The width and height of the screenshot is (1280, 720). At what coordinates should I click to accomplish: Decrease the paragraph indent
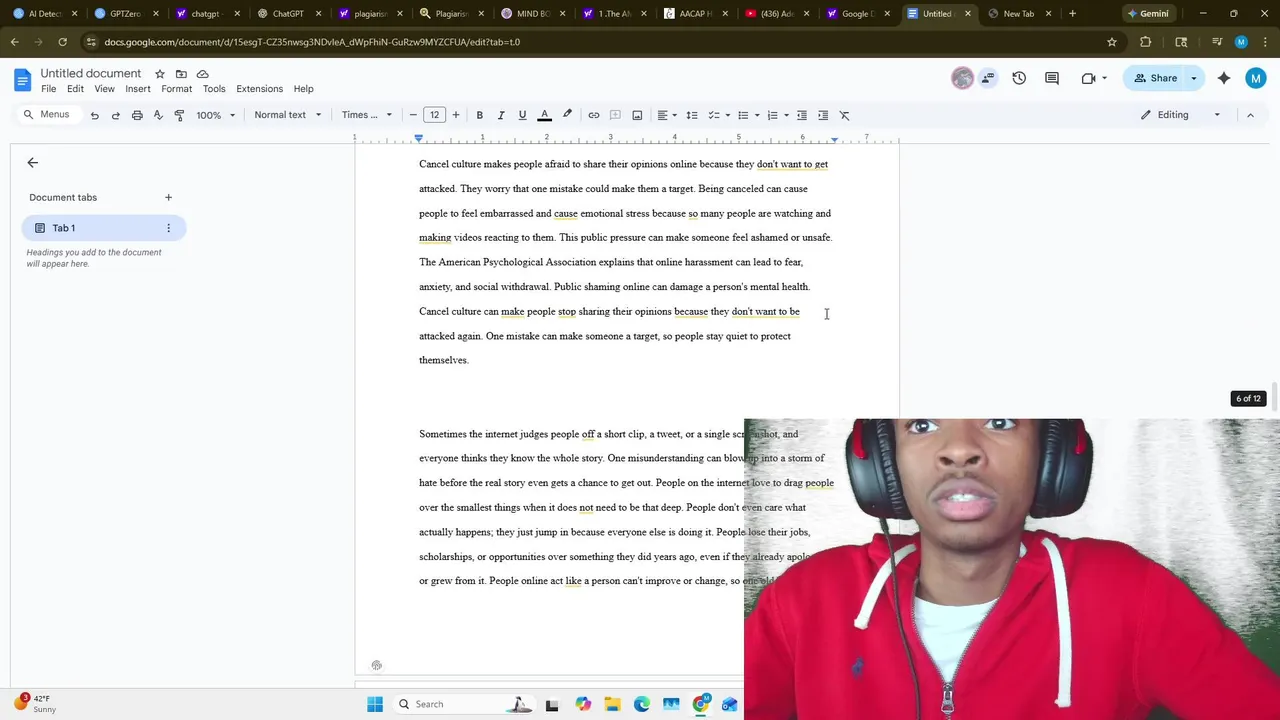click(802, 115)
